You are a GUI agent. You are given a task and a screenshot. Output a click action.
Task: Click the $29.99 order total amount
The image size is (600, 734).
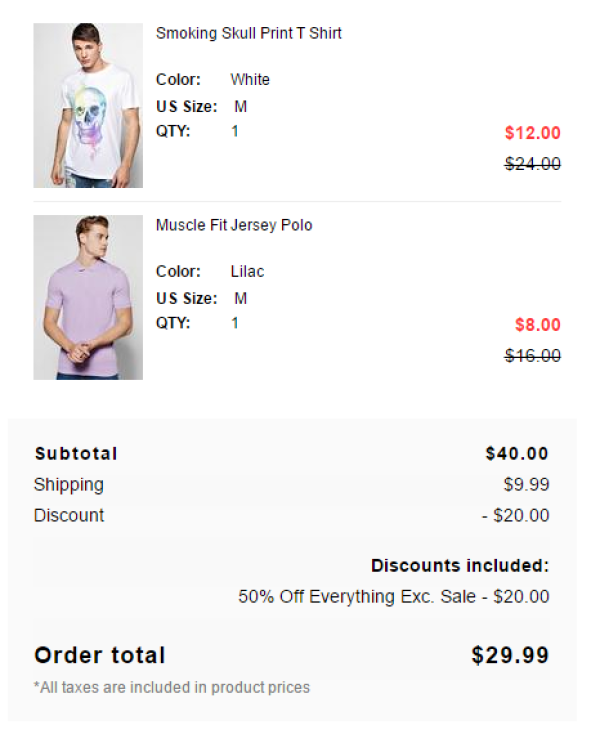510,655
